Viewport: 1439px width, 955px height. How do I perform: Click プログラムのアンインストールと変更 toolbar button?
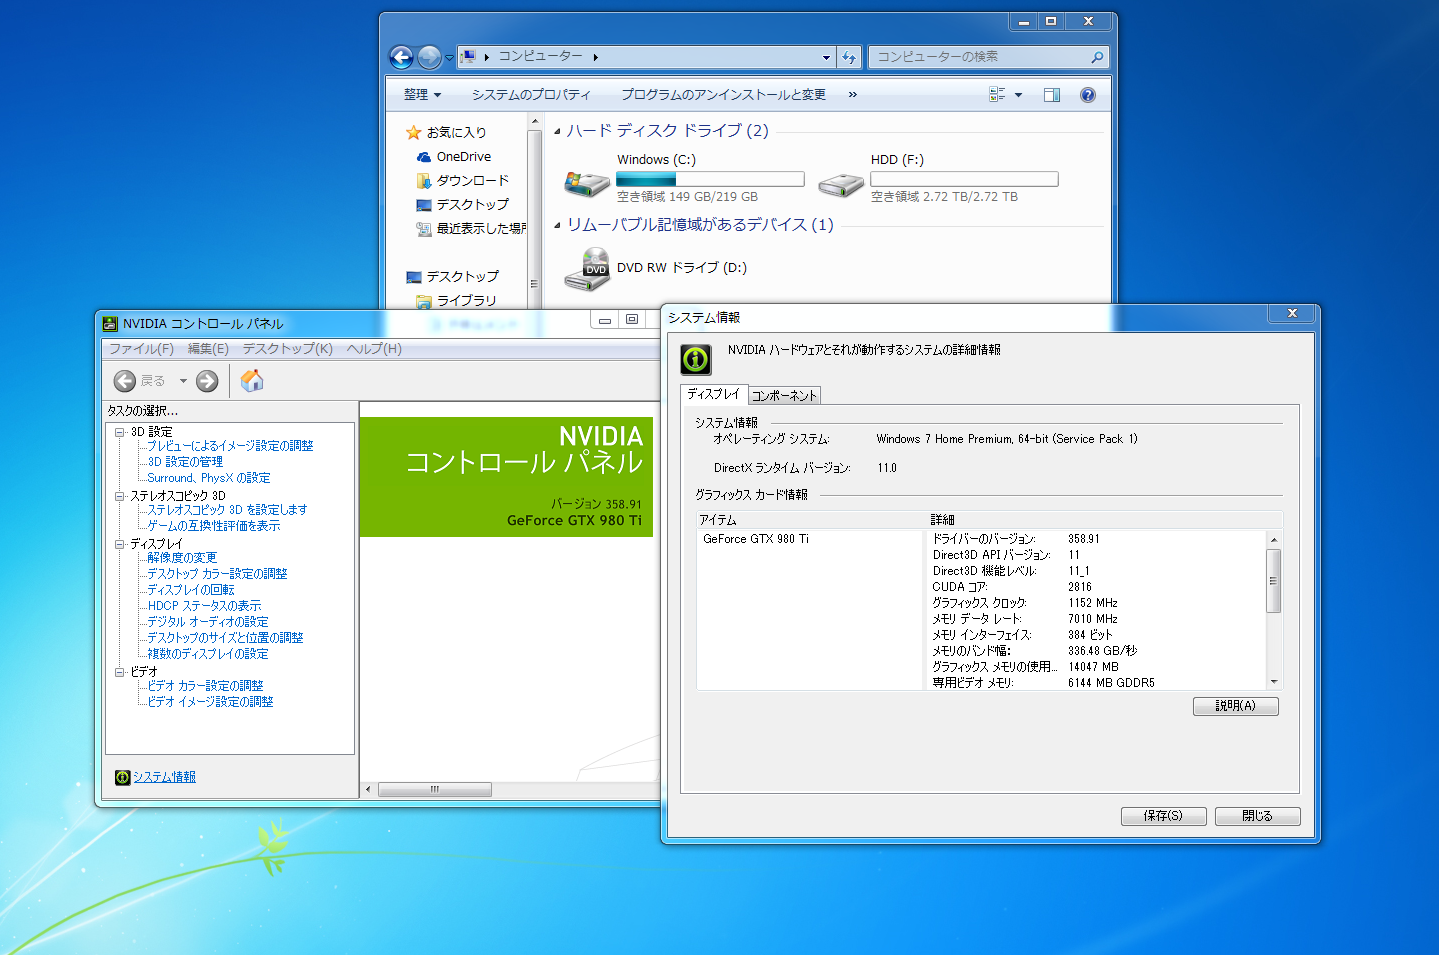click(x=723, y=95)
